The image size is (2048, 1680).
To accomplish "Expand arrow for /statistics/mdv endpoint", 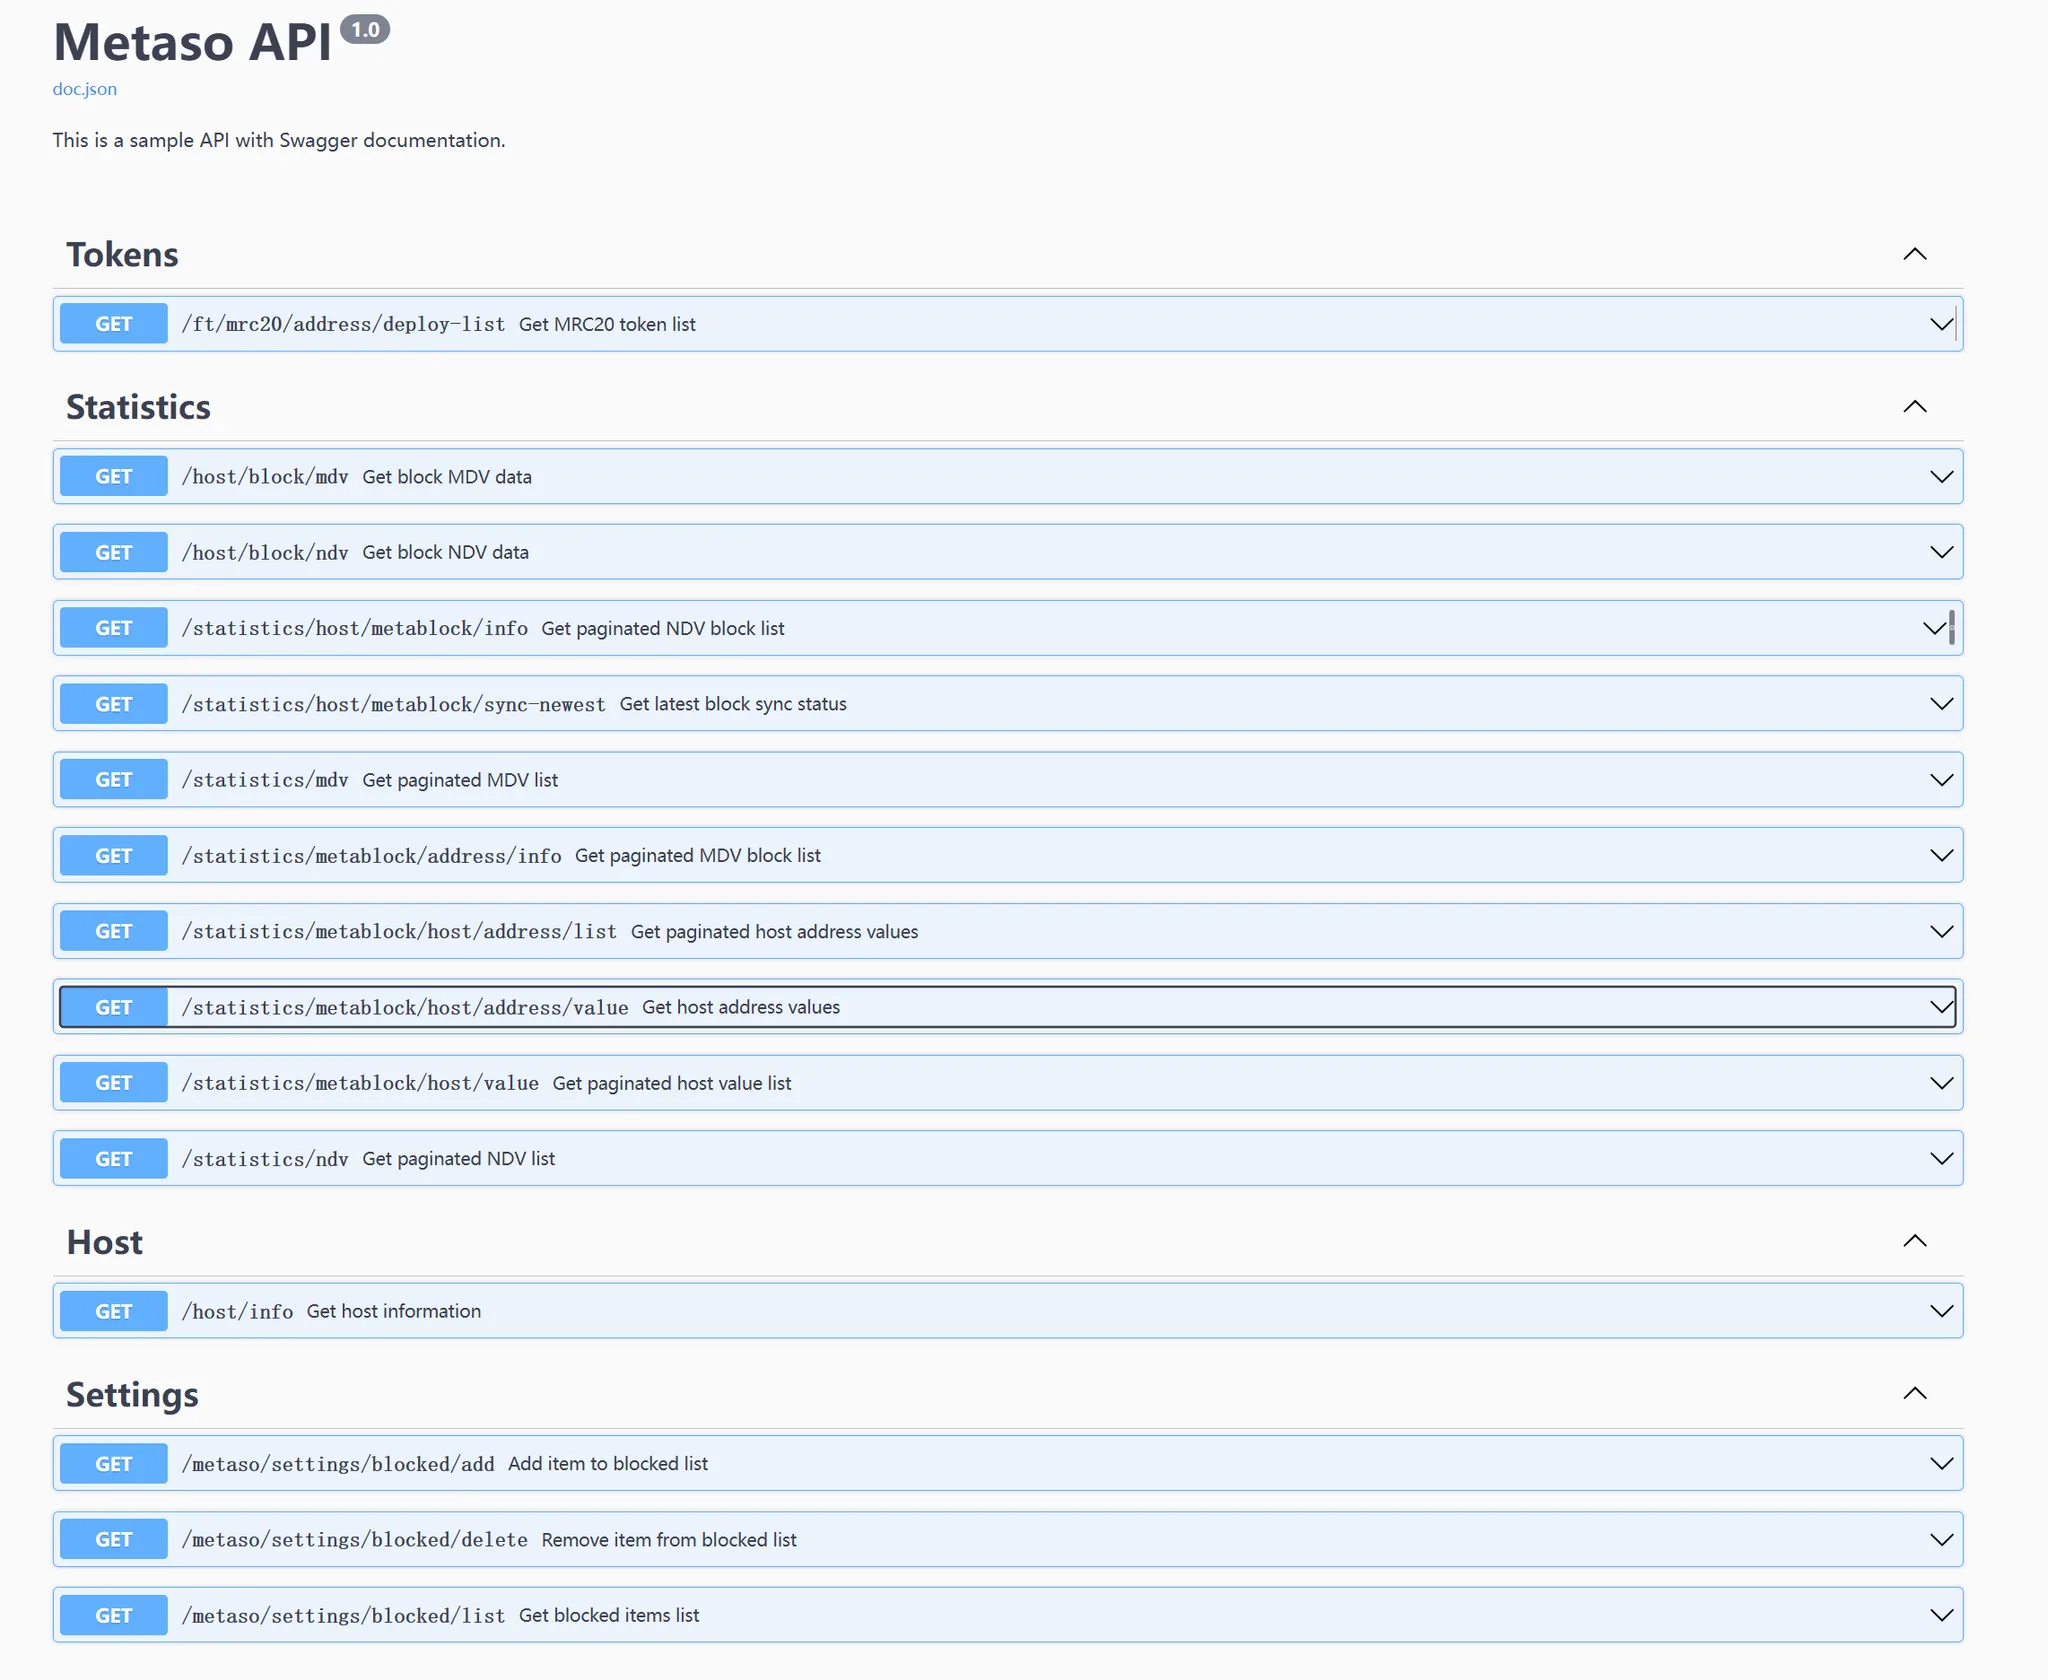I will tap(1941, 780).
